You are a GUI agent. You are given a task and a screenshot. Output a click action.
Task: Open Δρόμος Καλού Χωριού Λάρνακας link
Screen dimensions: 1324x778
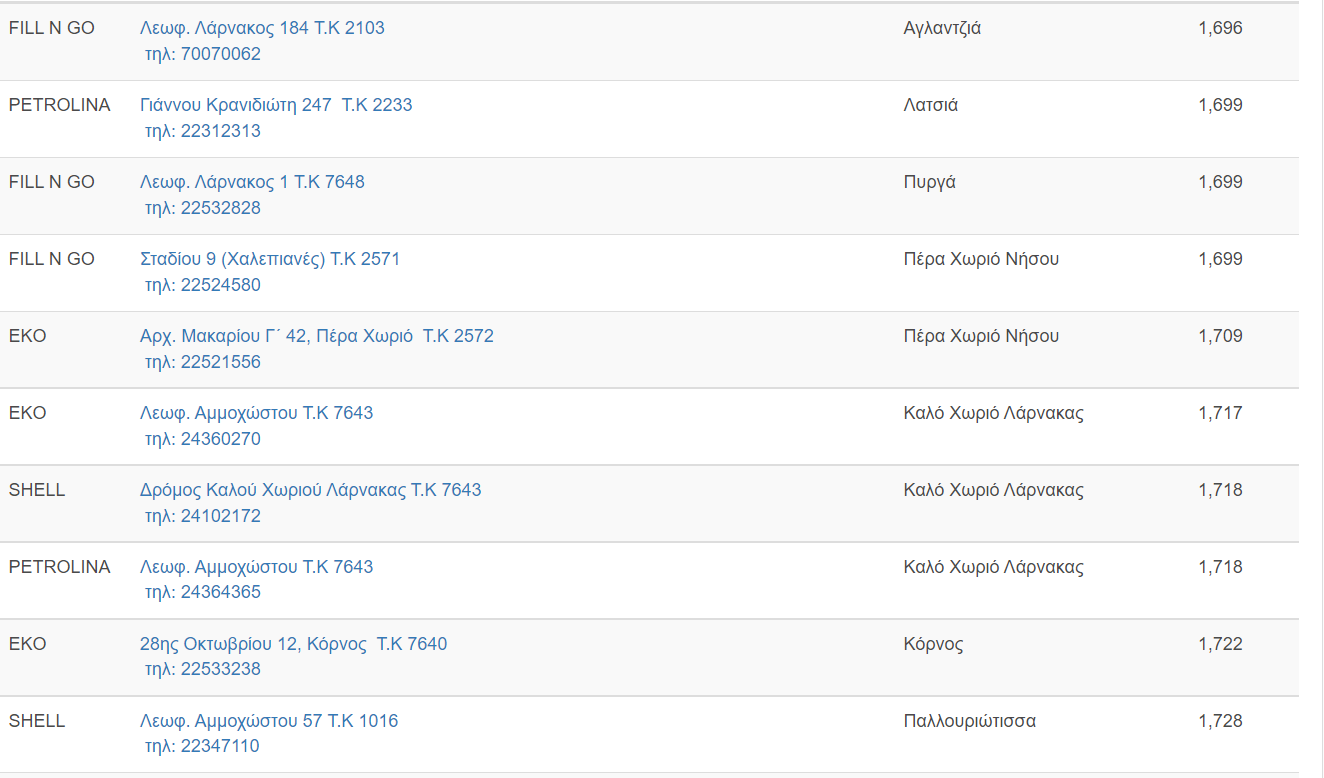[310, 490]
